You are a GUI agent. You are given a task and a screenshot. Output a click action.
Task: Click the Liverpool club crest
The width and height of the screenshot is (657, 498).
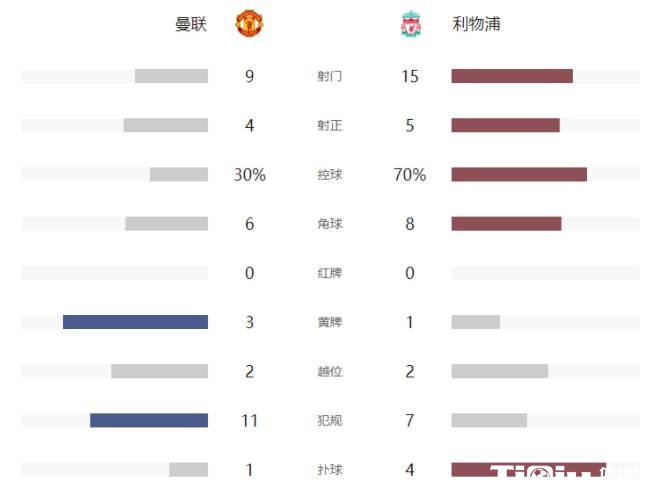pos(410,24)
